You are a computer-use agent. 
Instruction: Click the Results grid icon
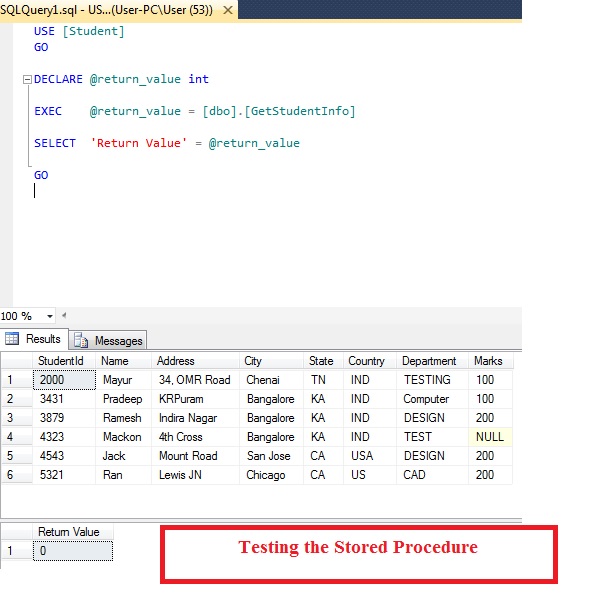12,339
